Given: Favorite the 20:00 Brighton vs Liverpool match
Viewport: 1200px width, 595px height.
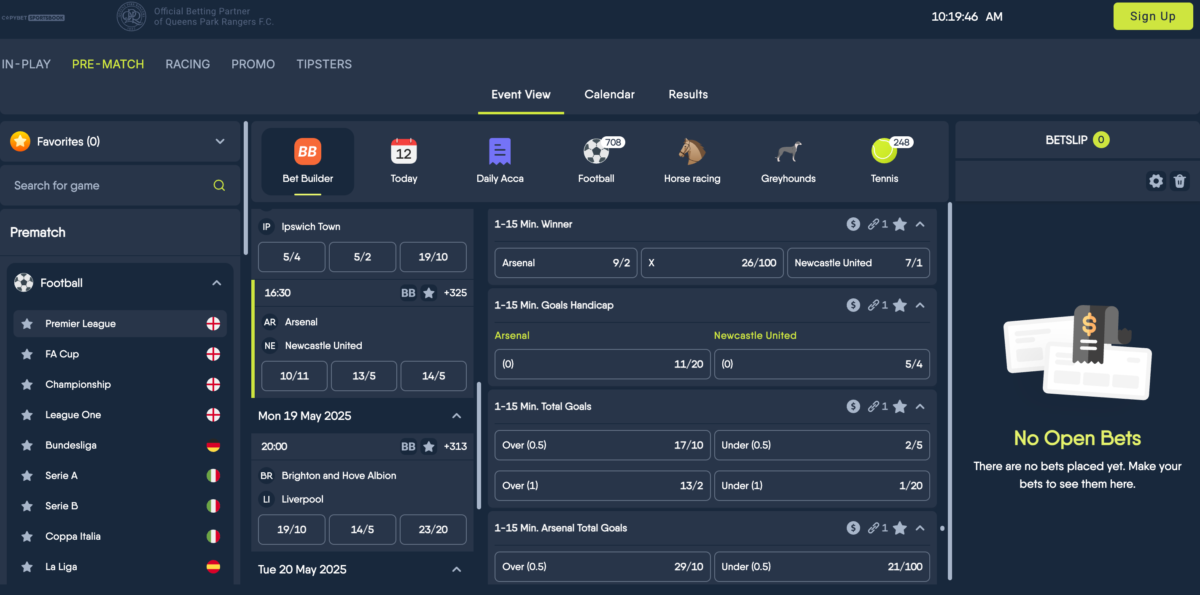Looking at the screenshot, I should point(429,447).
